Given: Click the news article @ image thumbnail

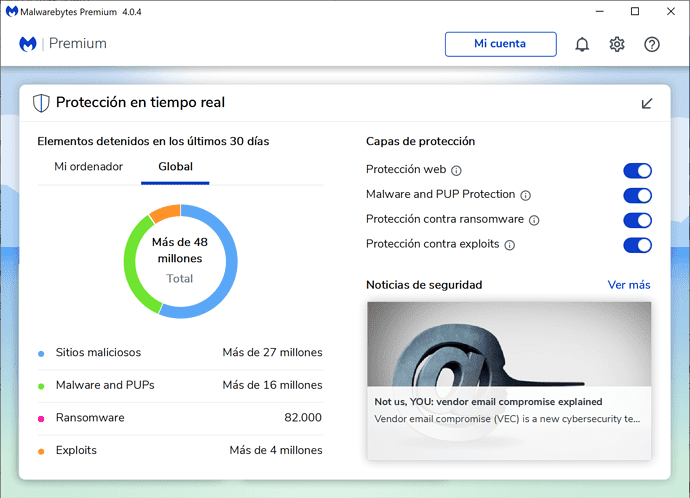Looking at the screenshot, I should tap(509, 344).
